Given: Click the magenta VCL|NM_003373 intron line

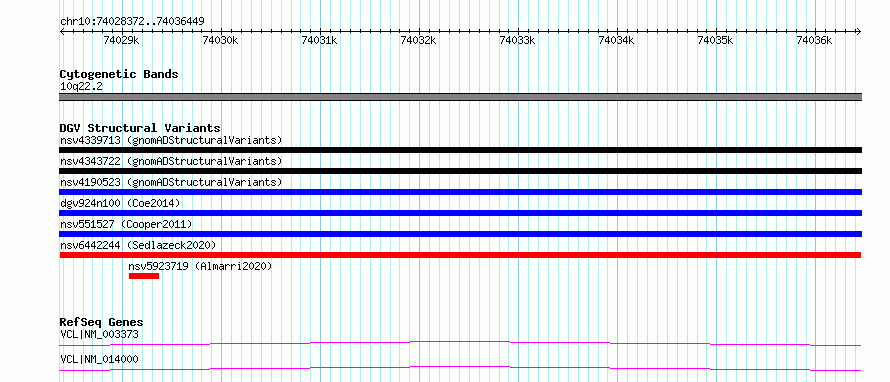Looking at the screenshot, I should [x=460, y=343].
